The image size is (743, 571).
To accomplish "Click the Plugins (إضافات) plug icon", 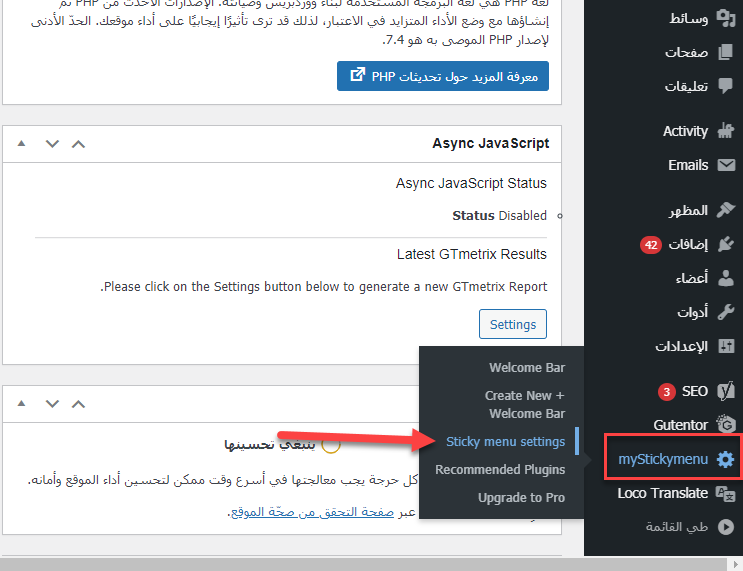I will point(725,245).
